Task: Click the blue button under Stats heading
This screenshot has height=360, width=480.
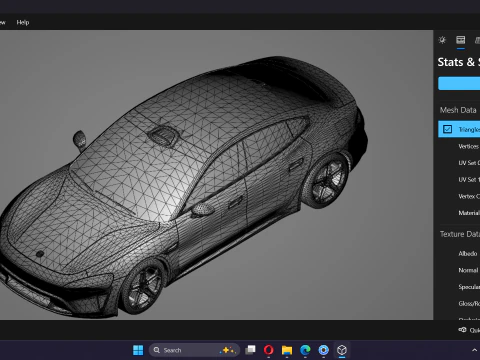Action: 459,83
